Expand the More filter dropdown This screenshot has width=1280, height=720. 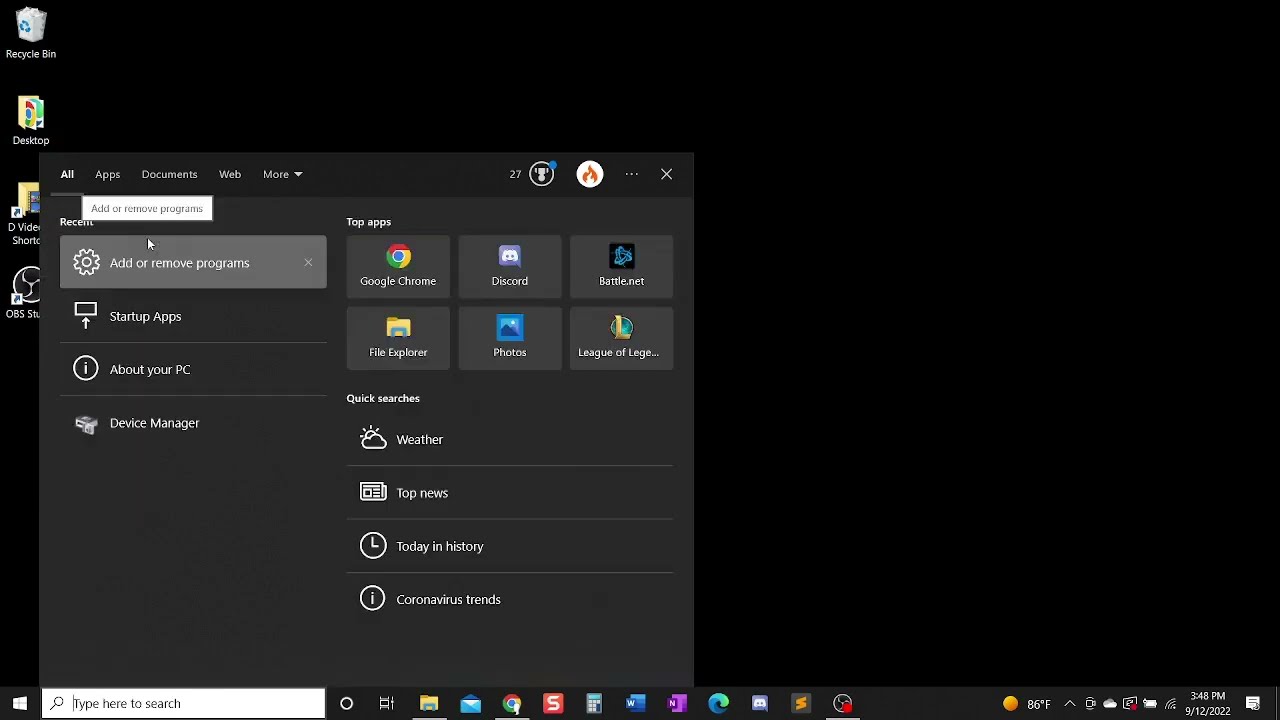click(x=282, y=174)
